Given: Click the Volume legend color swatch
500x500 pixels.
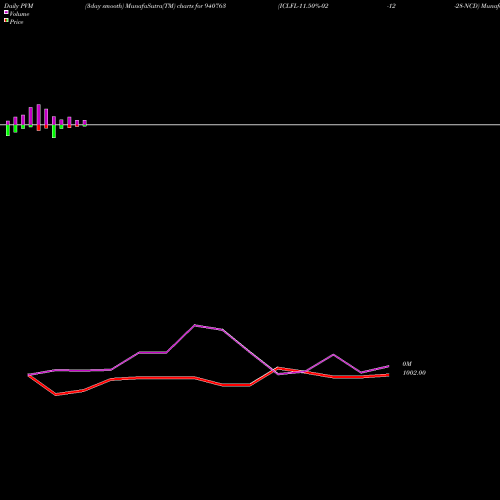Looking at the screenshot, I should tap(6, 12).
